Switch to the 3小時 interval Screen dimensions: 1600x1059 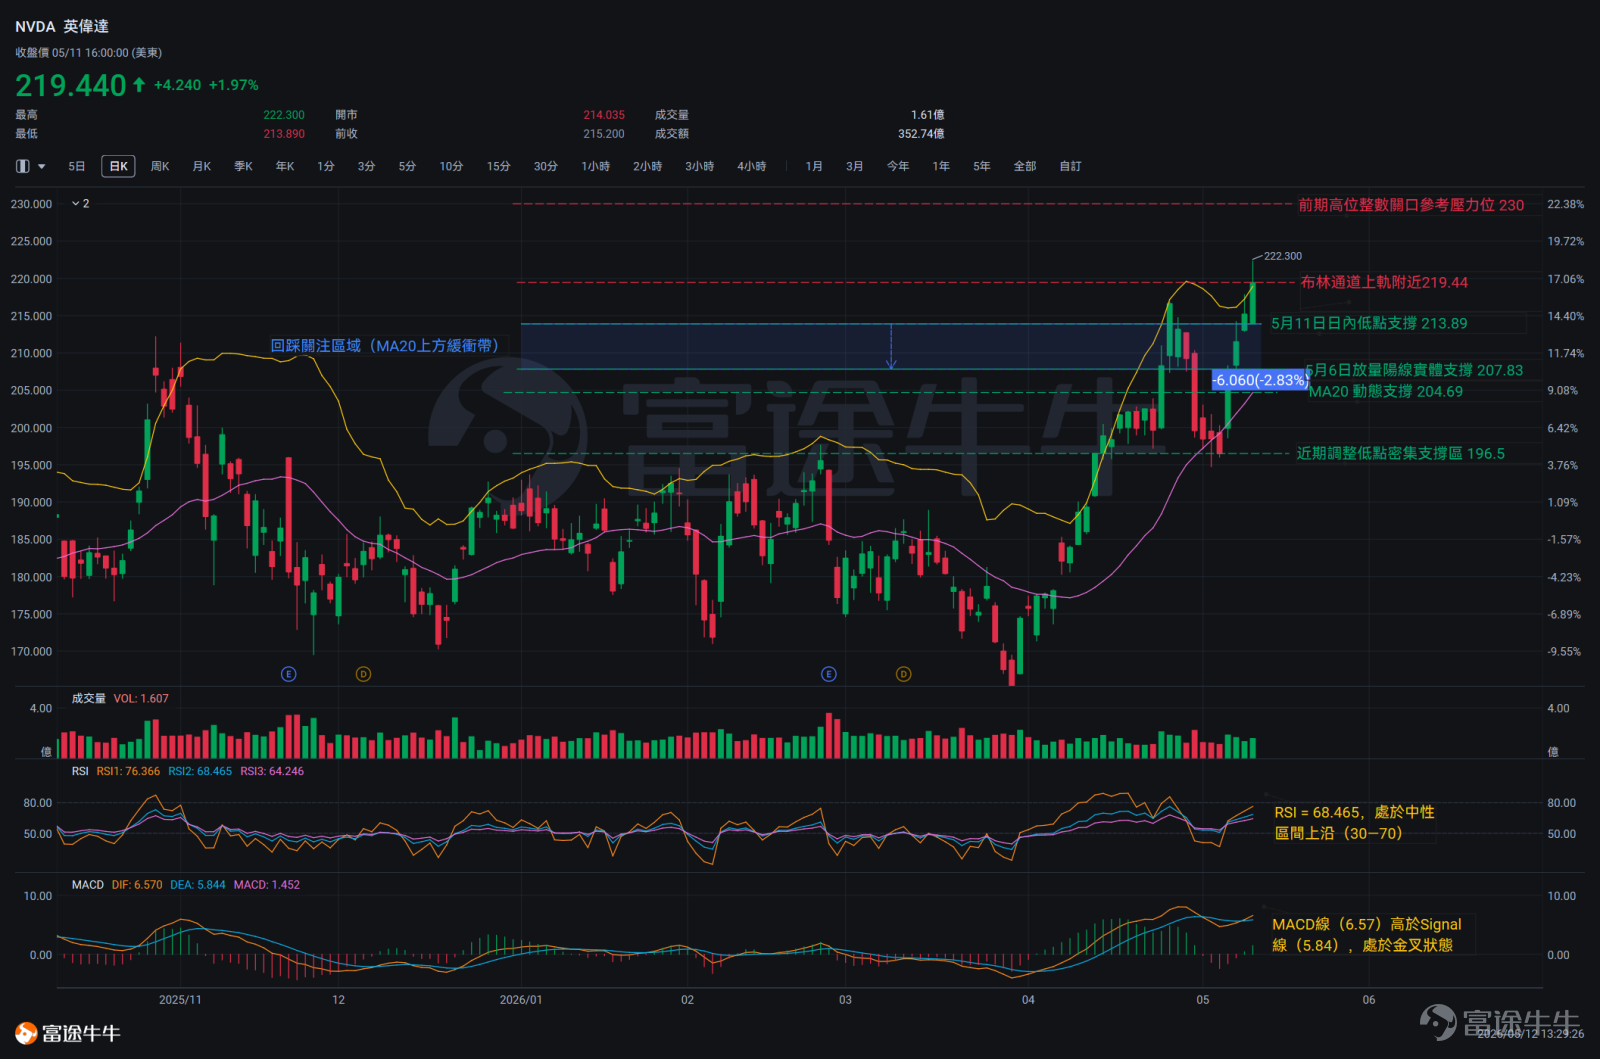700,166
